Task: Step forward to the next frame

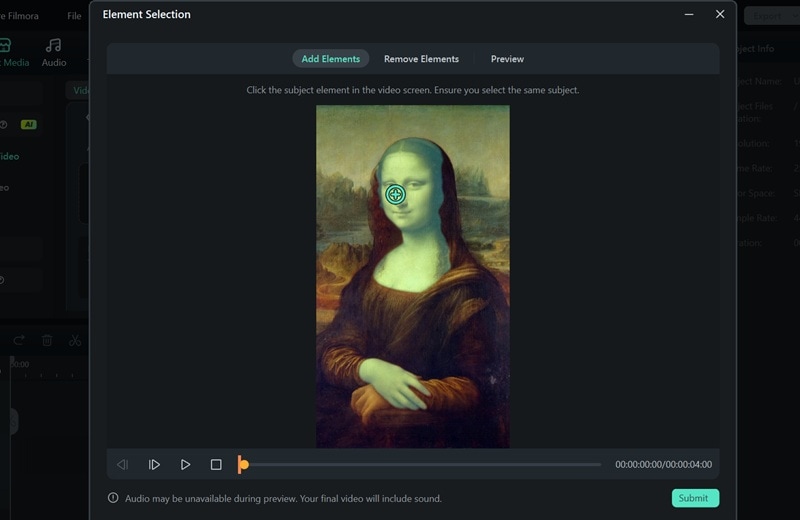Action: point(154,464)
